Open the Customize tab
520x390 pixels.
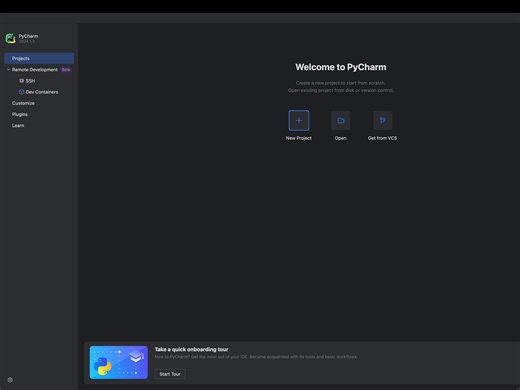point(23,103)
